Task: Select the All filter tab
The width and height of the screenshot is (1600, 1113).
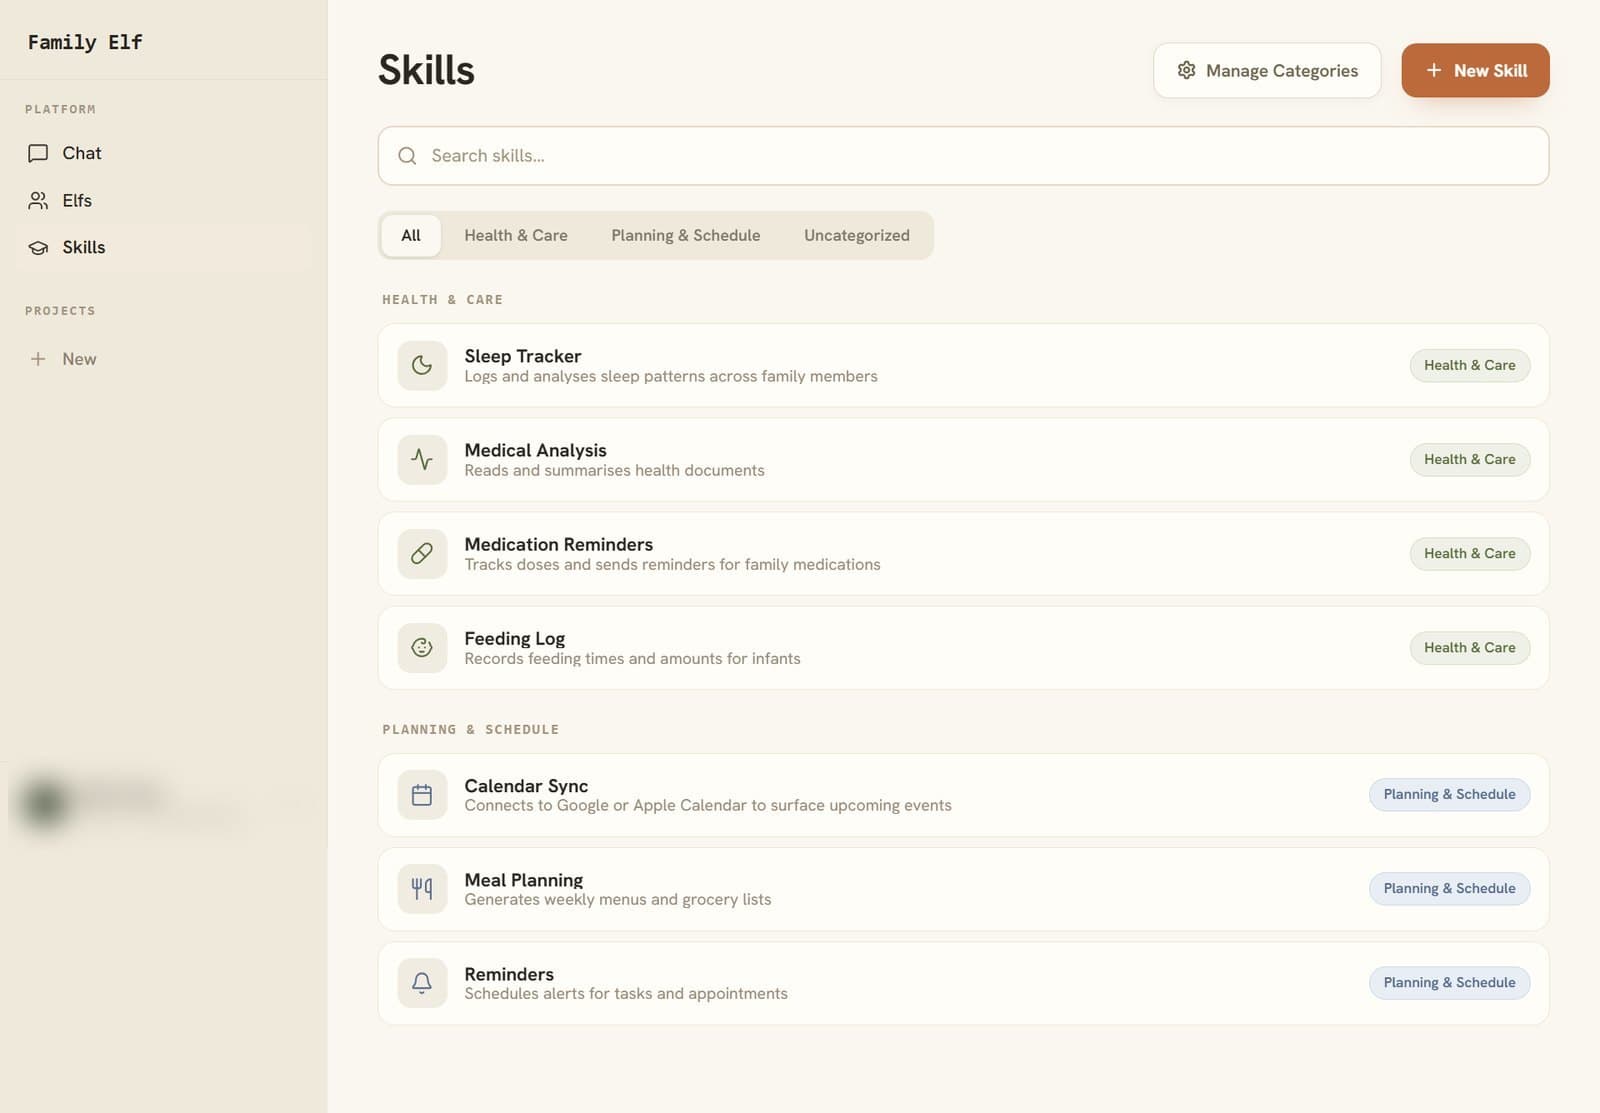Action: tap(411, 235)
